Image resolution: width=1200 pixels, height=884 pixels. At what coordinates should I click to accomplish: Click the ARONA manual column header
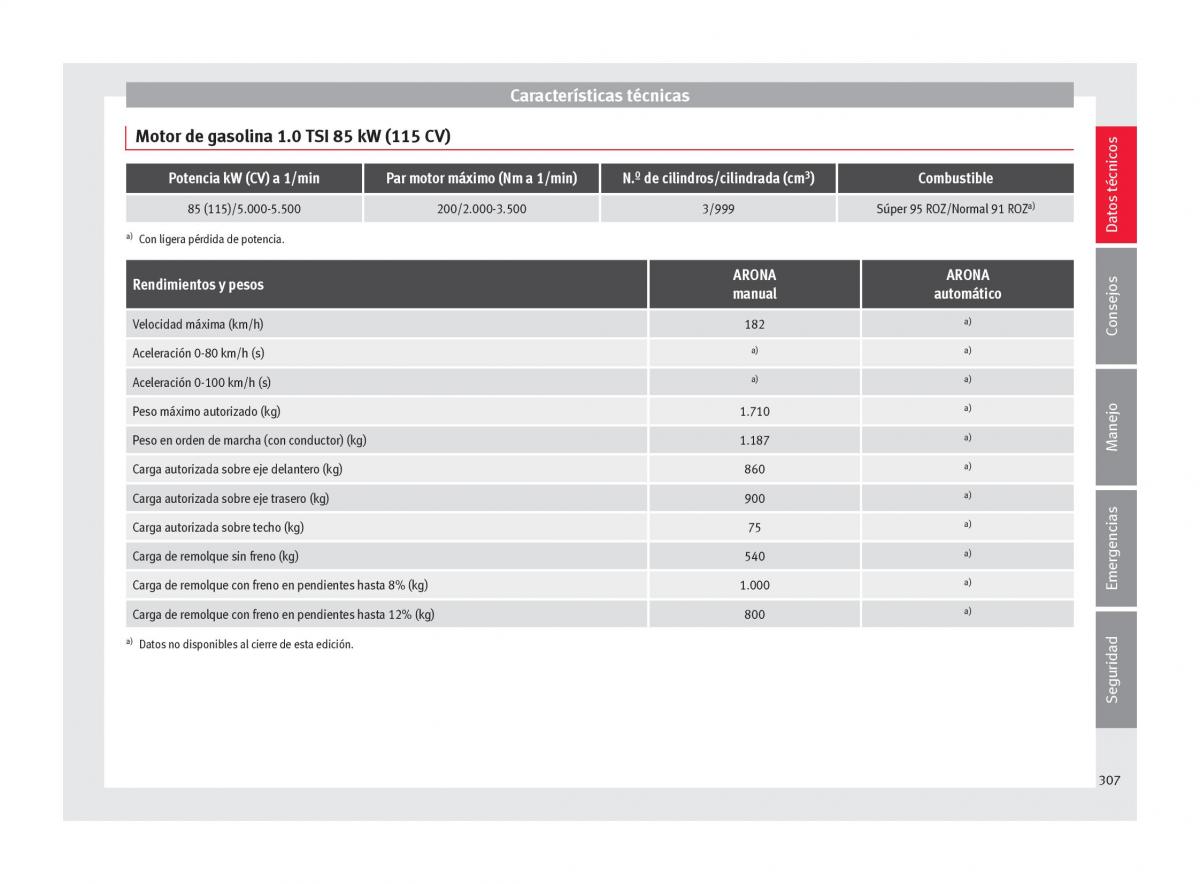[x=755, y=284]
